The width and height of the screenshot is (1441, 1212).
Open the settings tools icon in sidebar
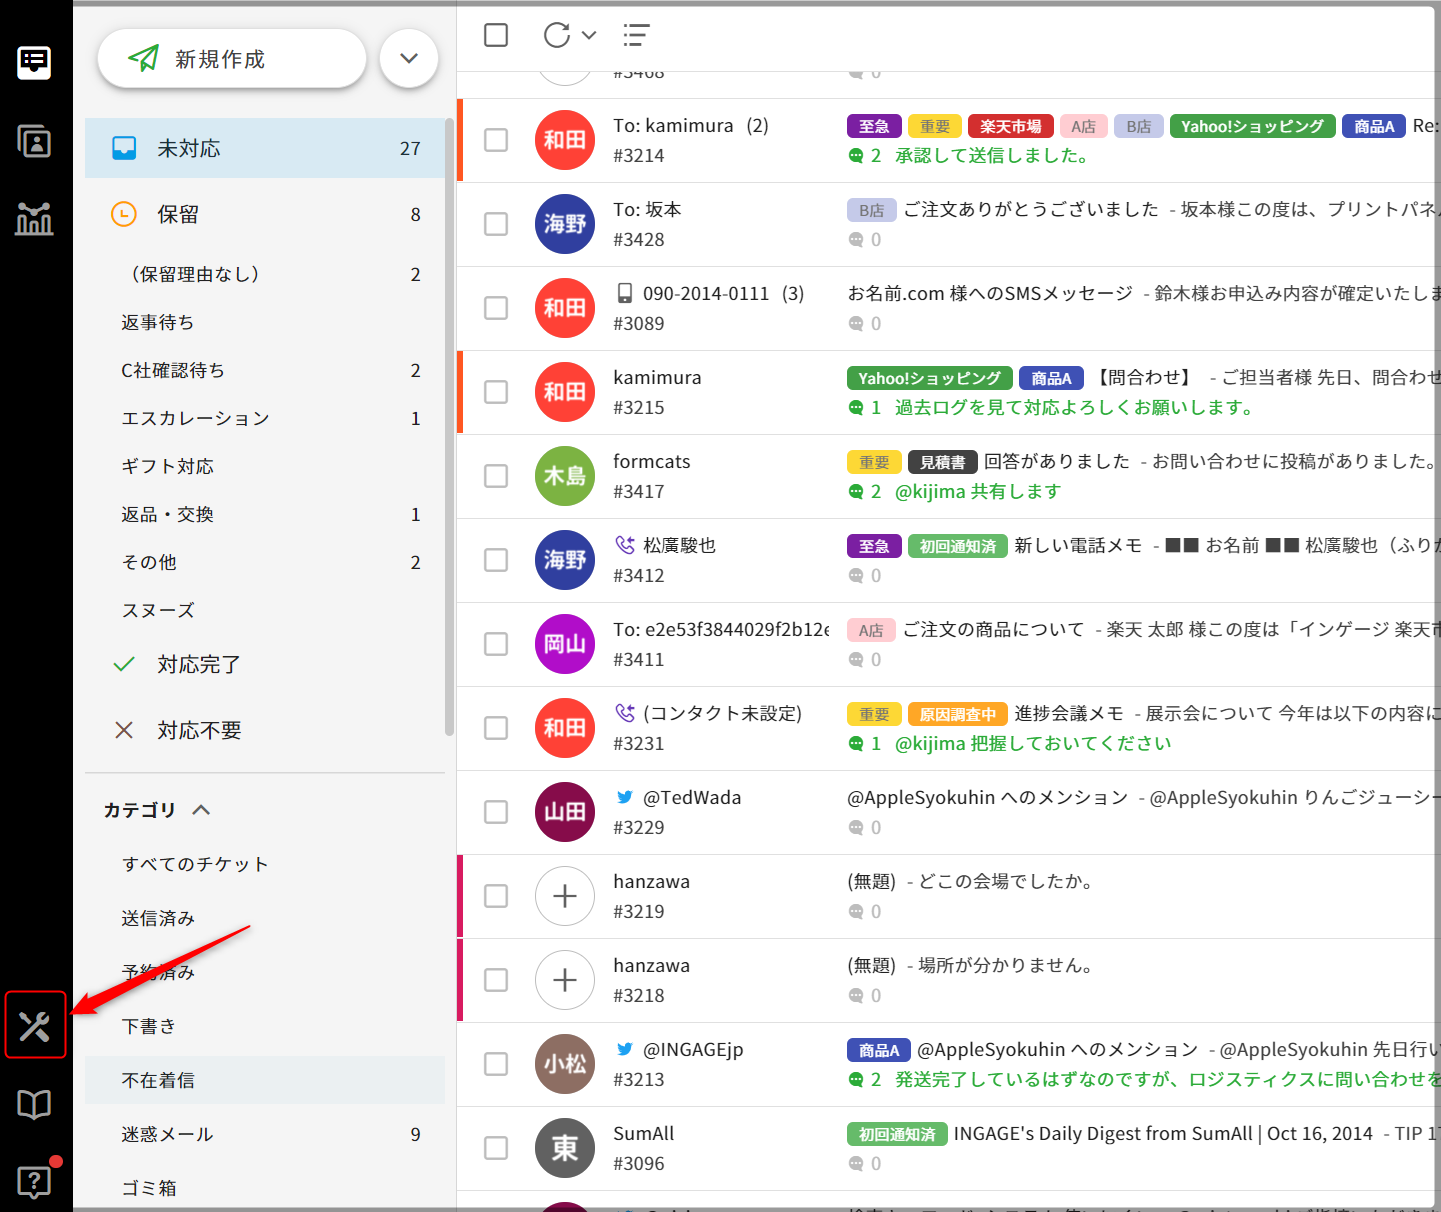(x=35, y=1025)
